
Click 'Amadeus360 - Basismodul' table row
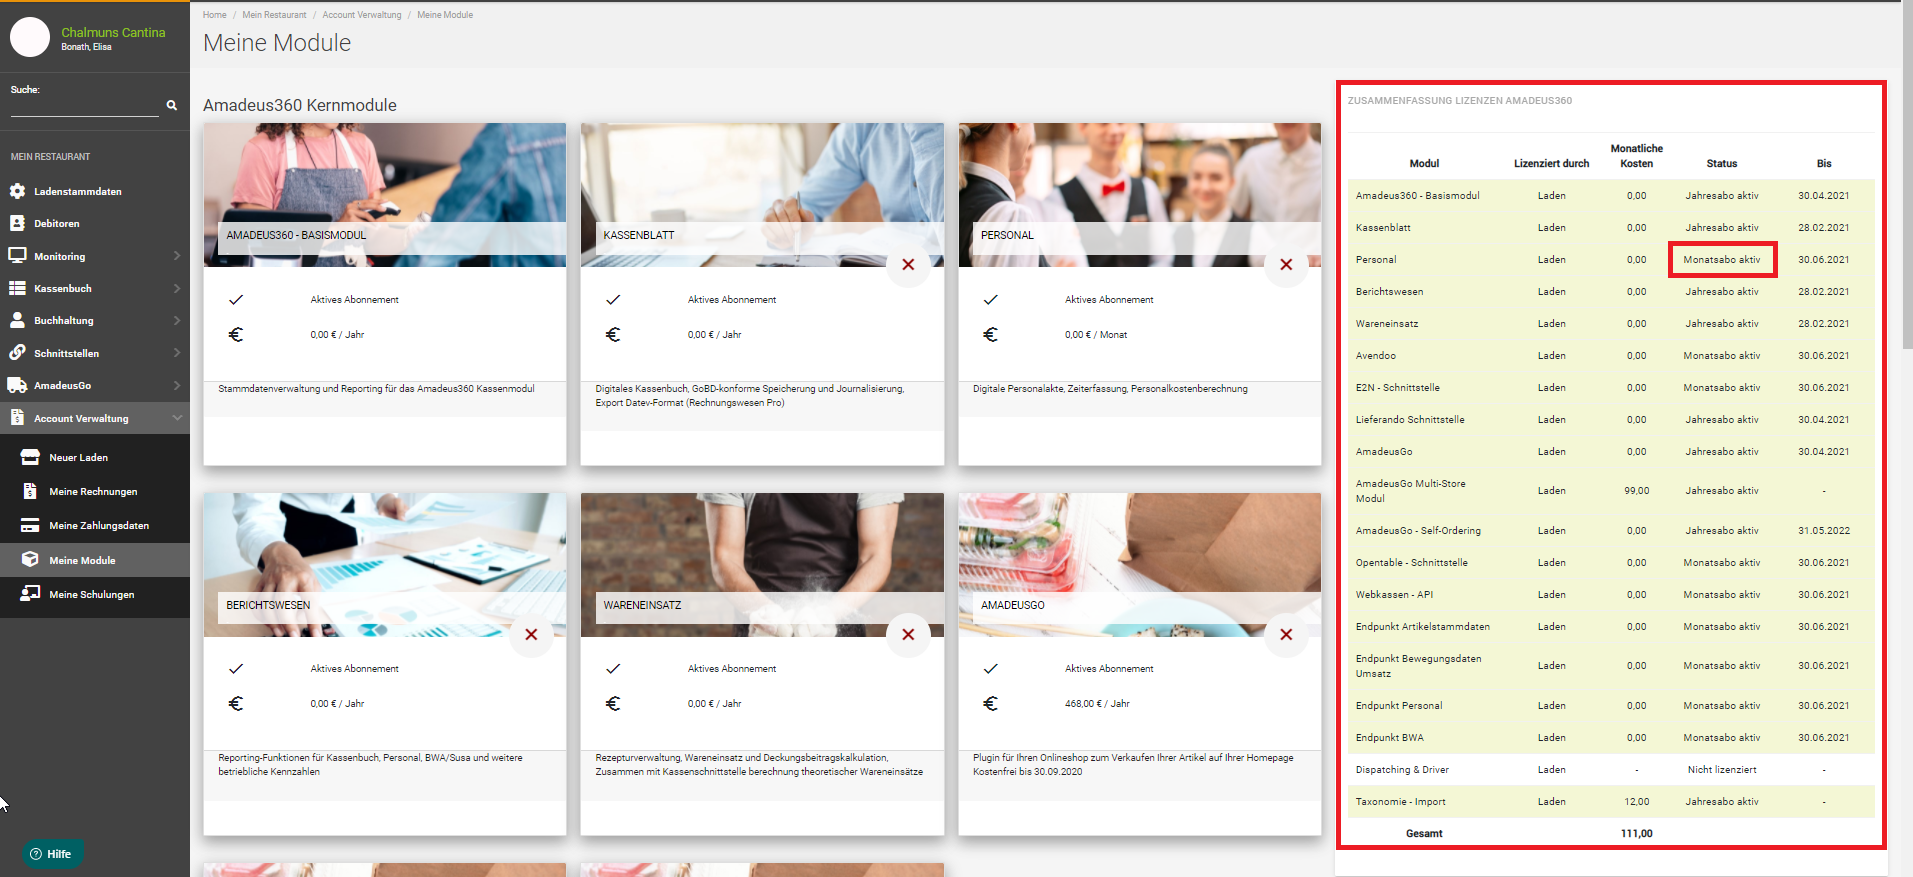pos(1611,196)
